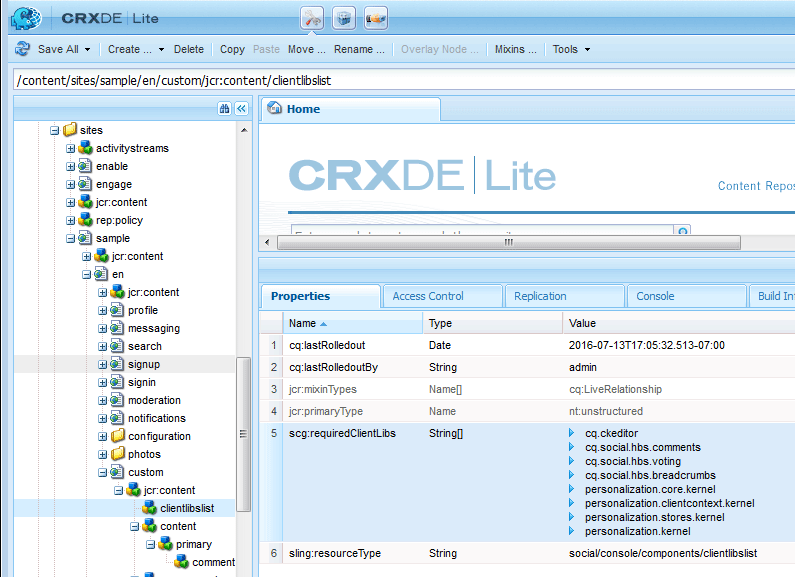The height and width of the screenshot is (577, 795).
Task: Expand the moderation tree node
Action: point(102,401)
